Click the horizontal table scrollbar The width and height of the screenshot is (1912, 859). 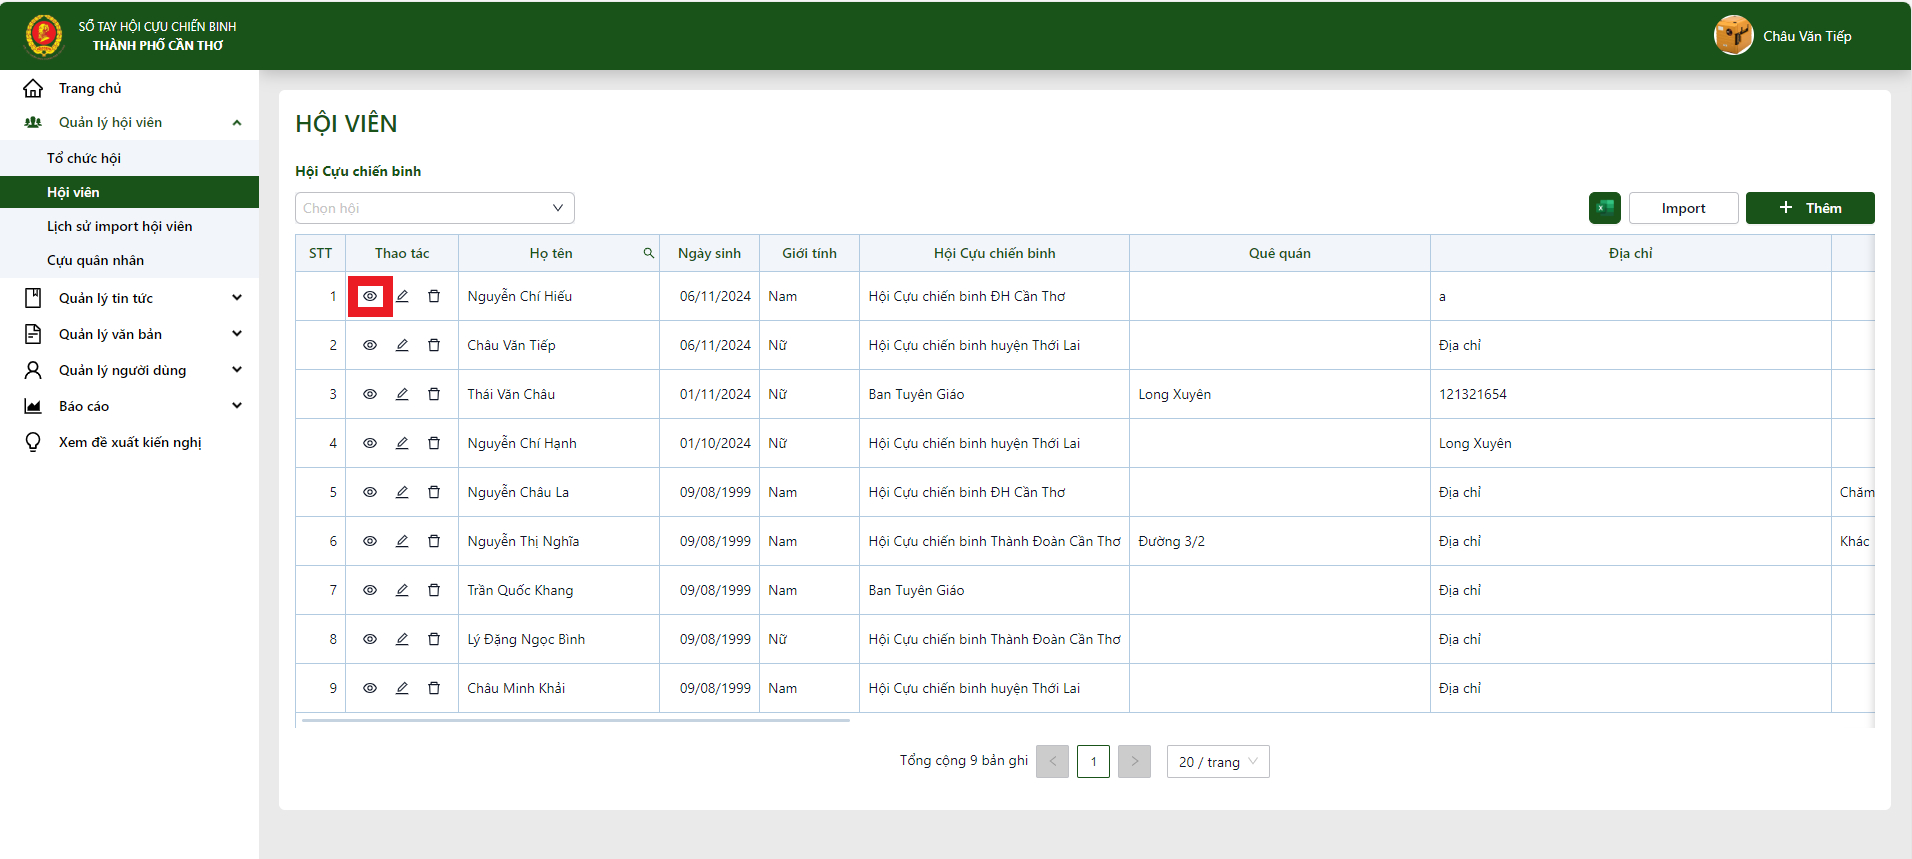point(575,720)
